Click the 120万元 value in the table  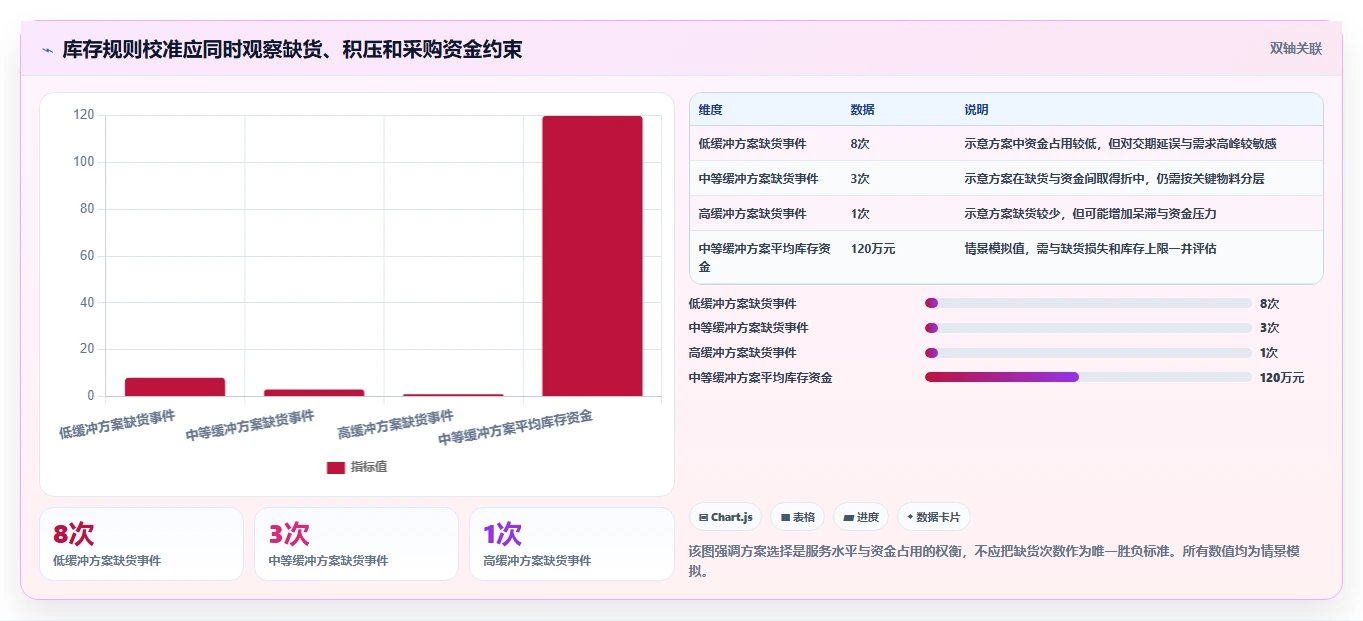[x=872, y=248]
